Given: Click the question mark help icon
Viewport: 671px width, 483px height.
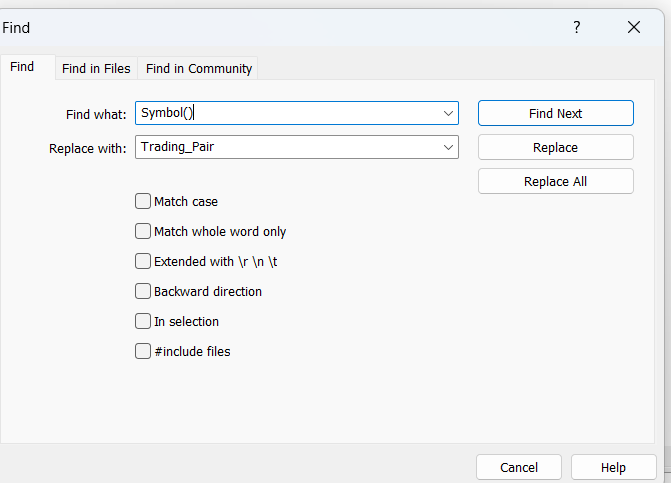Looking at the screenshot, I should (577, 28).
